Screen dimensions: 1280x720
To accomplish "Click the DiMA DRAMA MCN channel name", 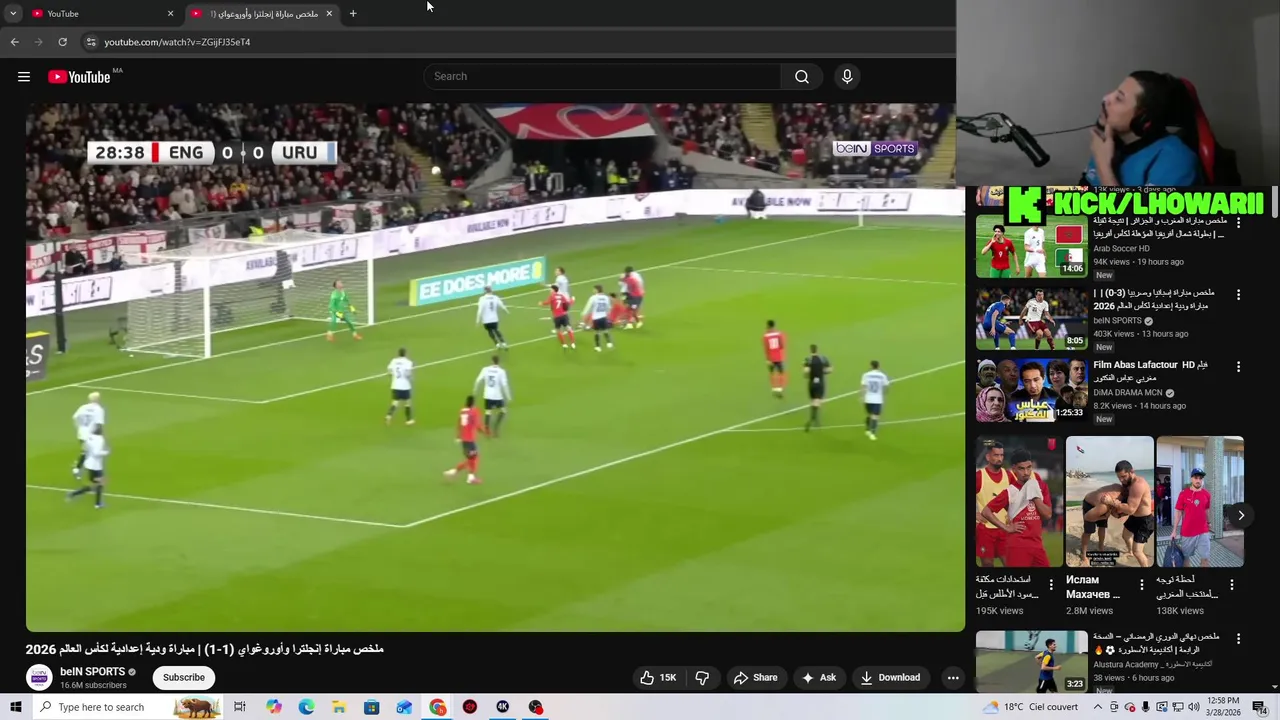I will 1127,393.
